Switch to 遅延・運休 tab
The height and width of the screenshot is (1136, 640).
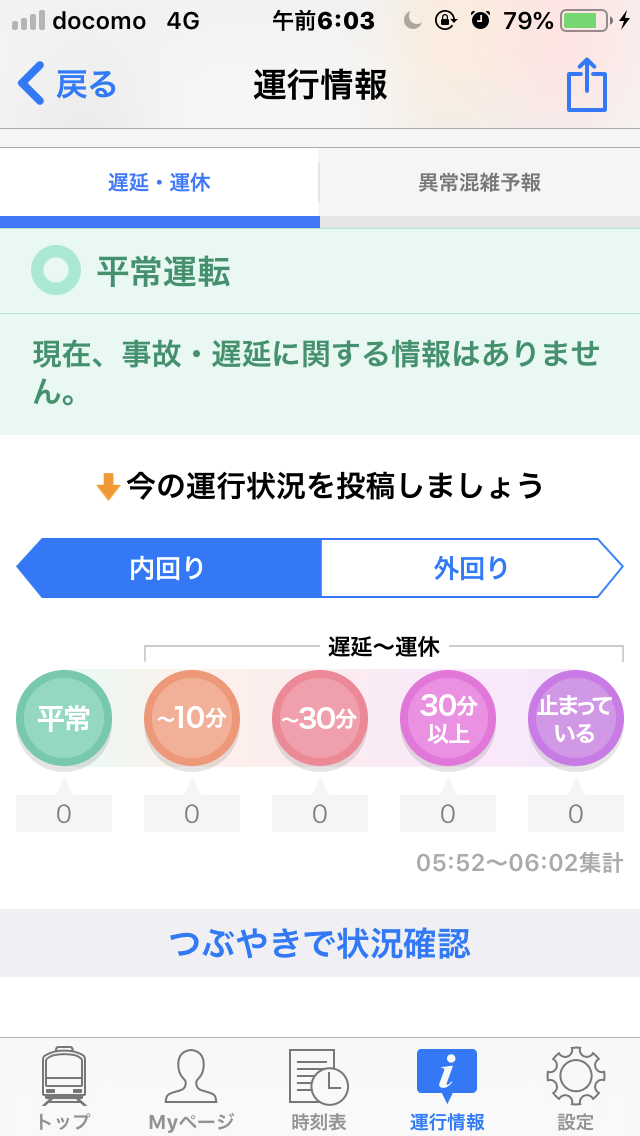[x=159, y=183]
